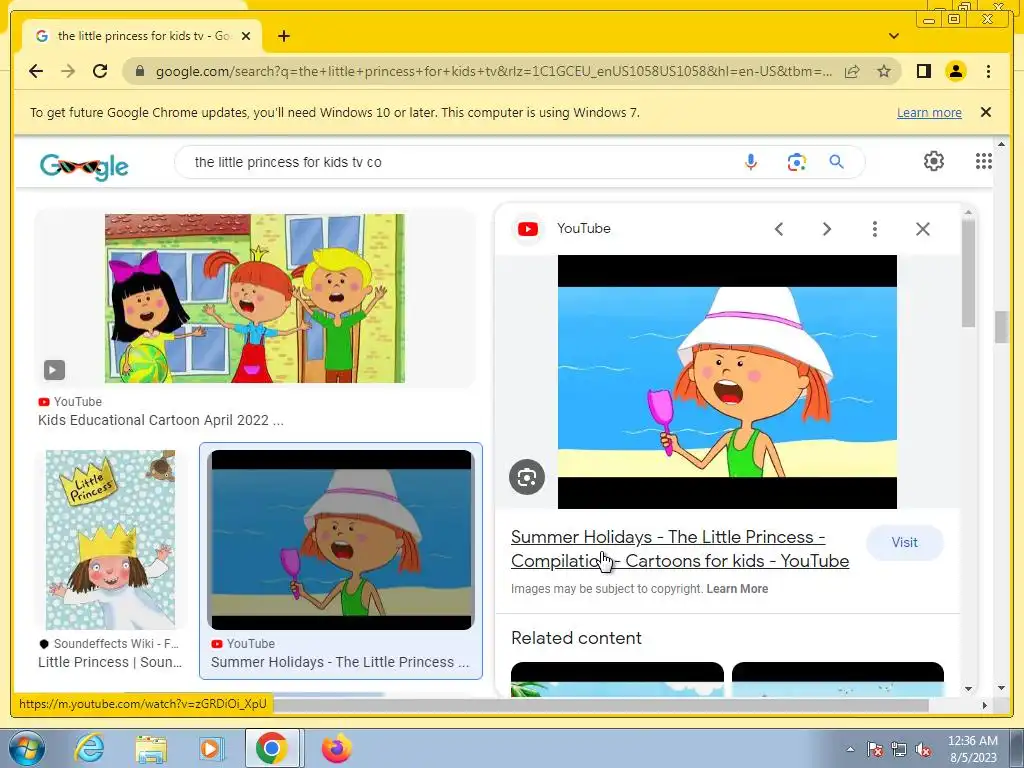
Task: Open copyright Learn More link
Action: (737, 588)
